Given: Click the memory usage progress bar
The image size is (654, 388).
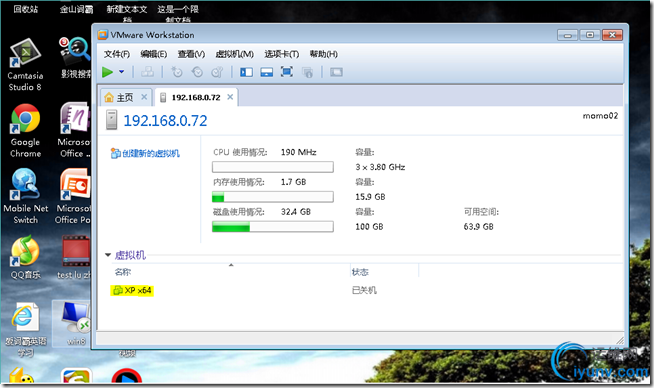Looking at the screenshot, I should click(x=273, y=197).
